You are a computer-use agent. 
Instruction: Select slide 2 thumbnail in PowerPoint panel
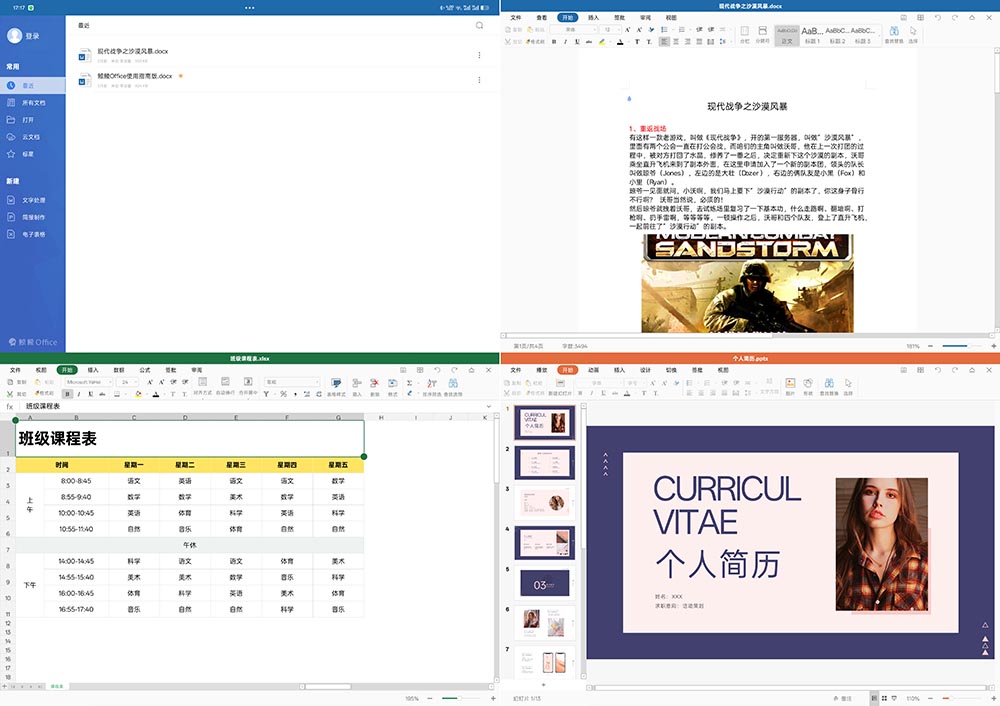tap(545, 462)
